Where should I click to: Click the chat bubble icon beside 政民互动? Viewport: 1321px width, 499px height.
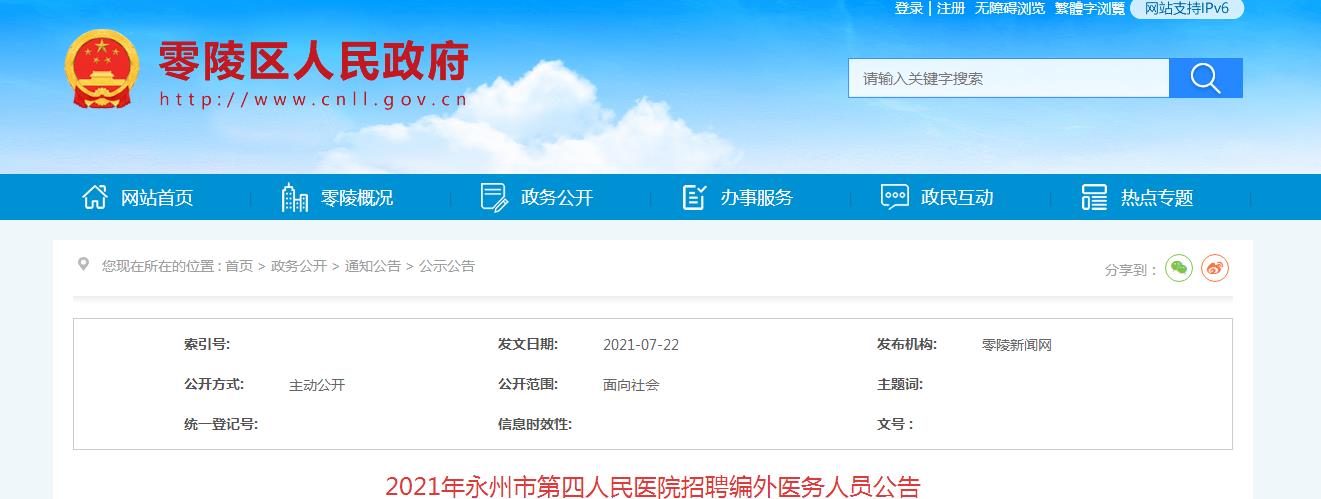pyautogui.click(x=894, y=197)
